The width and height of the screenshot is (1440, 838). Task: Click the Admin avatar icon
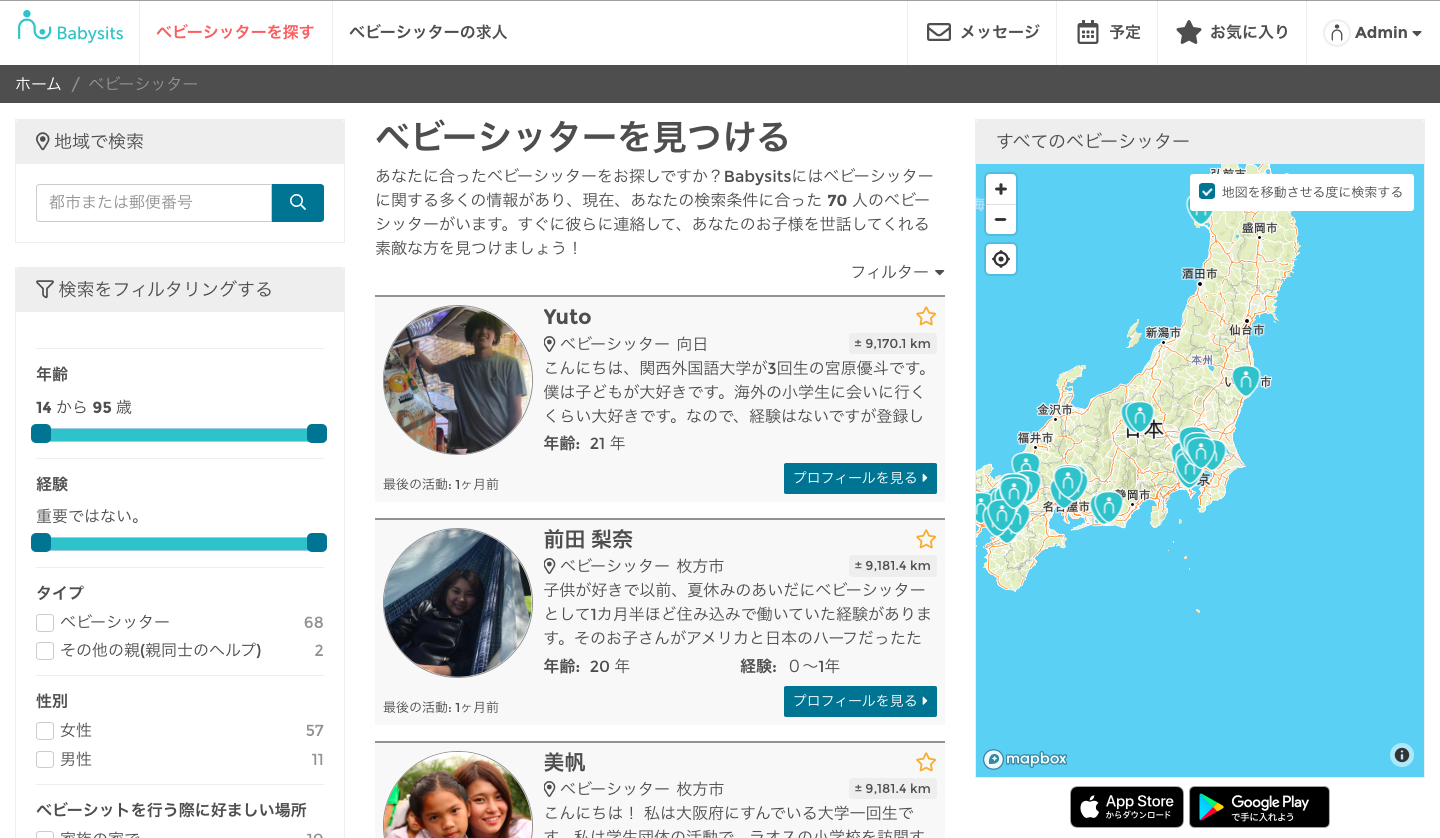pyautogui.click(x=1336, y=32)
